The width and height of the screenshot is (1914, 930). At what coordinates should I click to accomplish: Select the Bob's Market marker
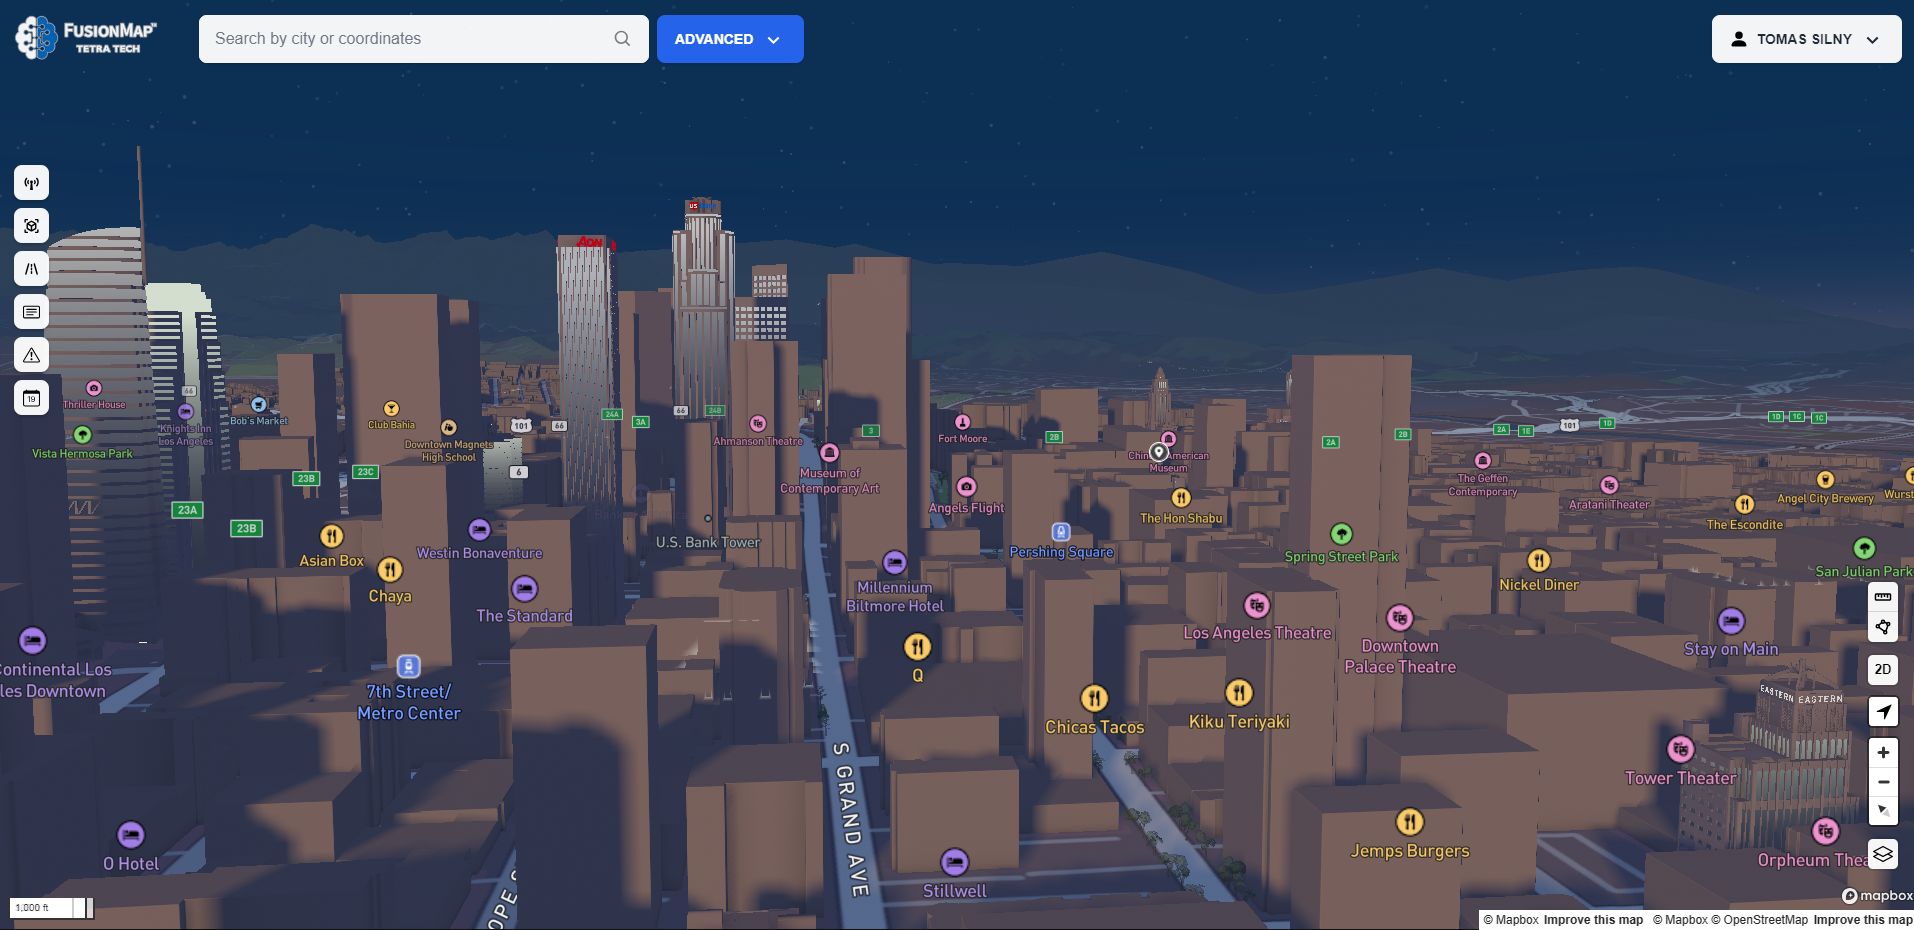(x=259, y=405)
